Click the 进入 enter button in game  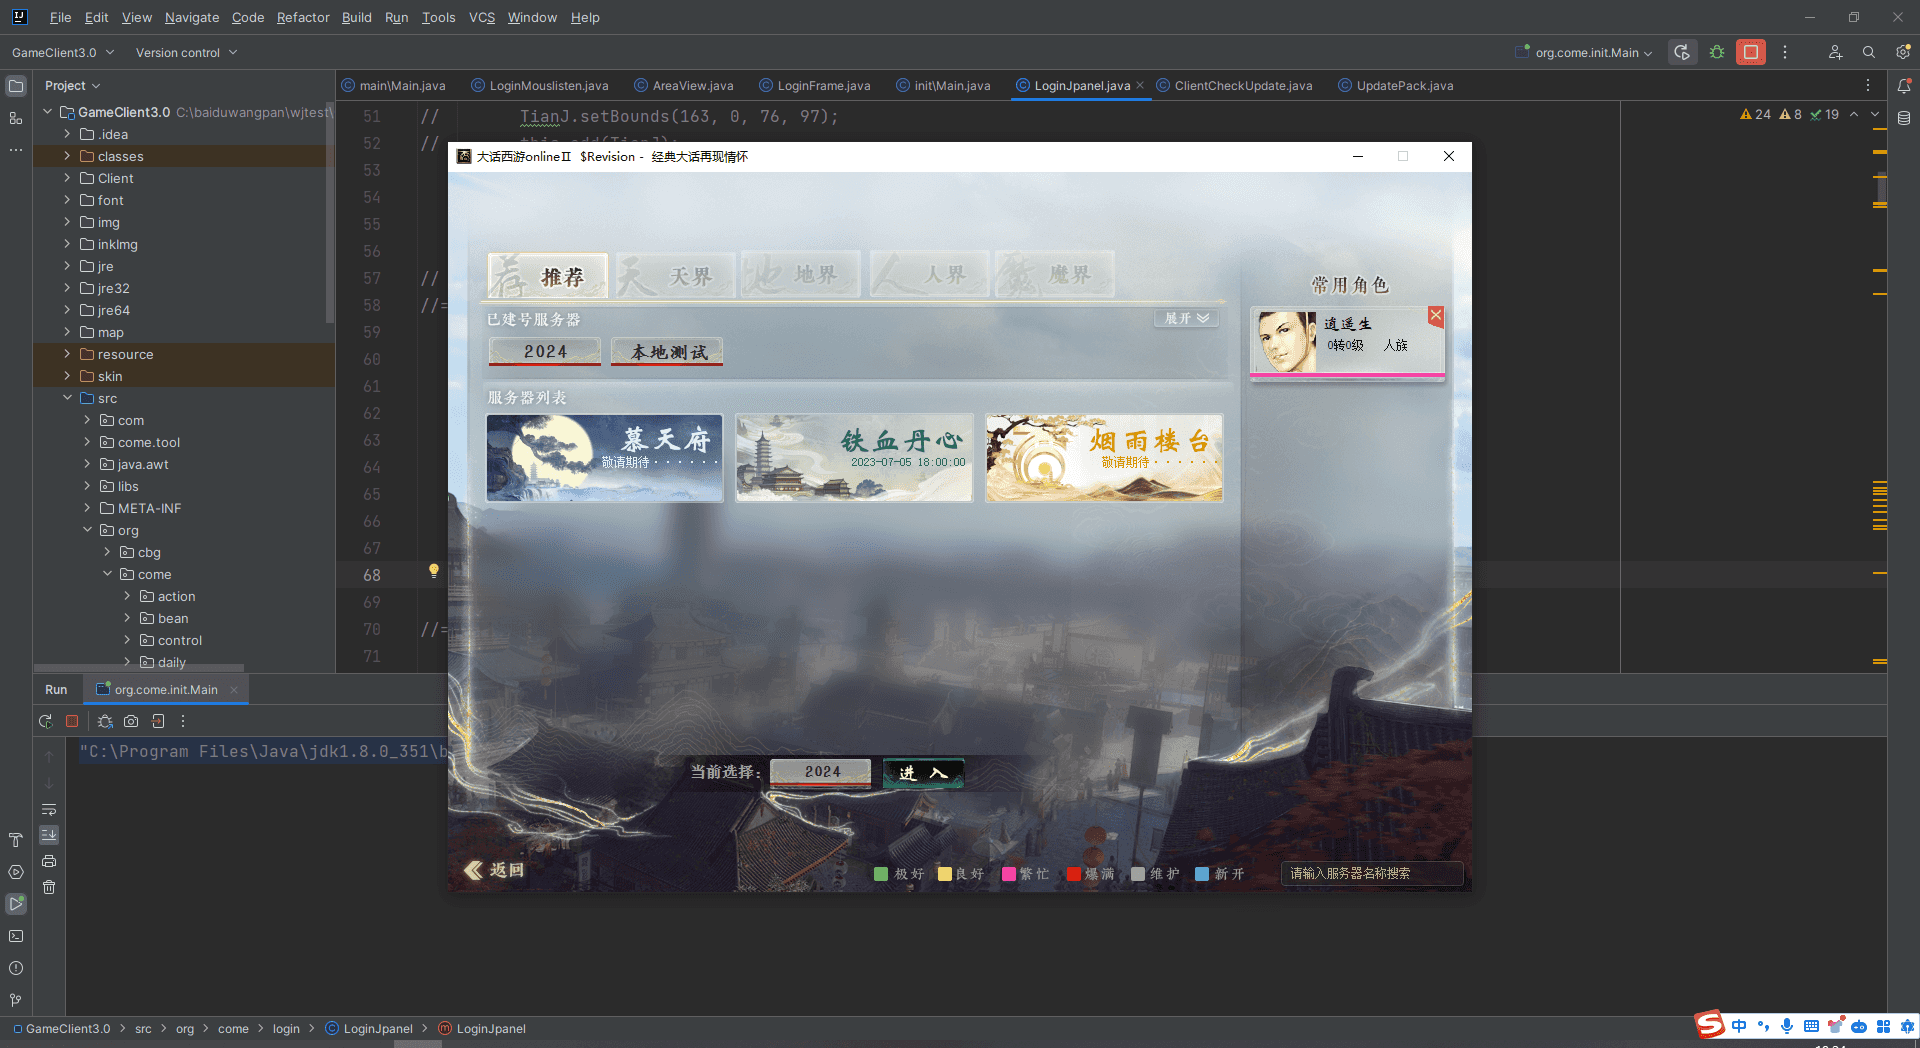[x=923, y=772]
